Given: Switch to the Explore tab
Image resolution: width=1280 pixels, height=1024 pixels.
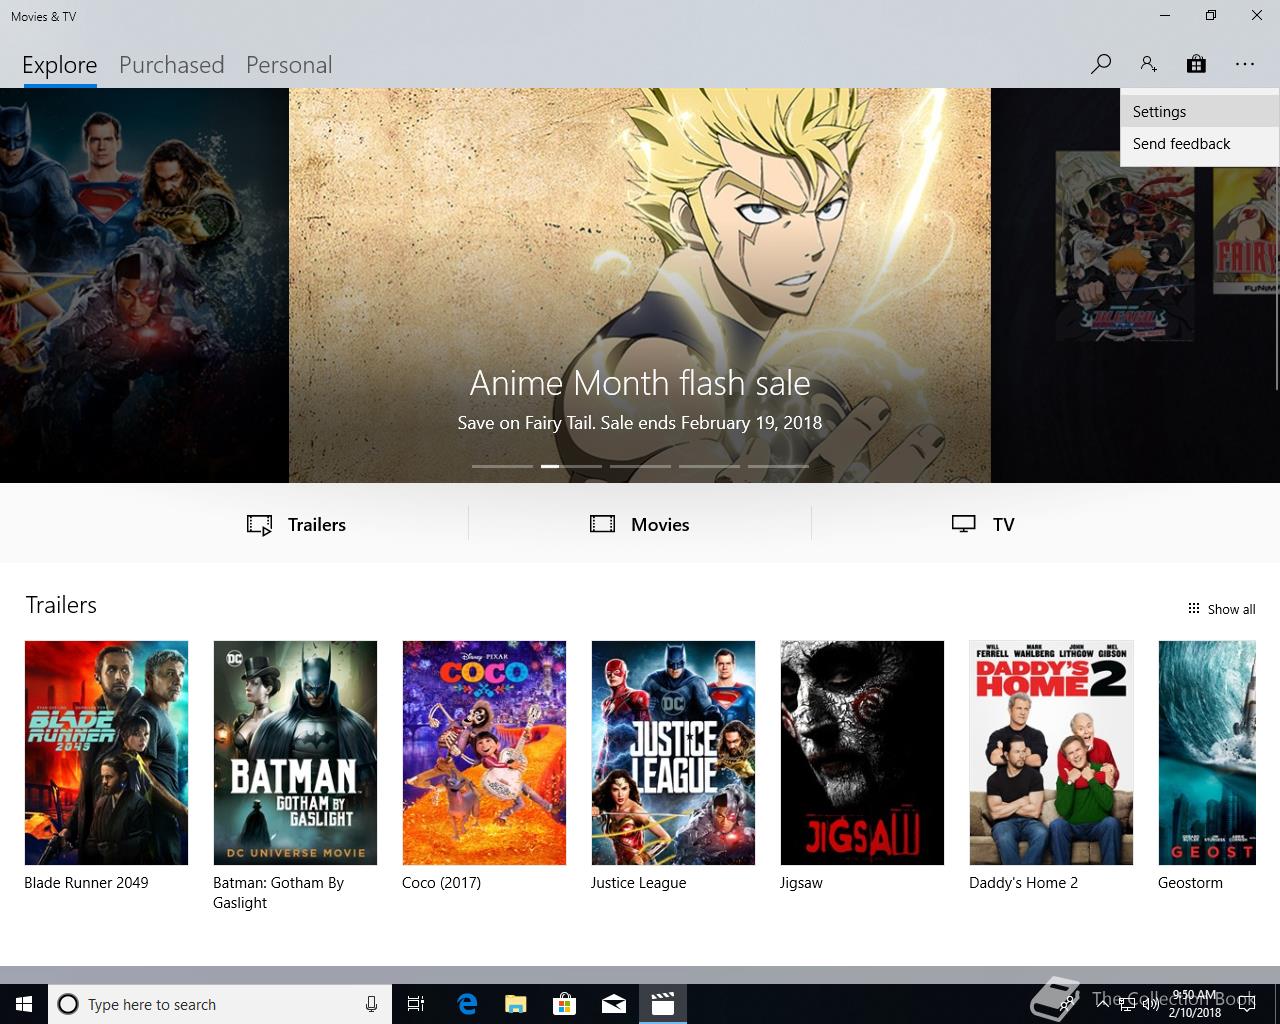Looking at the screenshot, I should (x=60, y=65).
